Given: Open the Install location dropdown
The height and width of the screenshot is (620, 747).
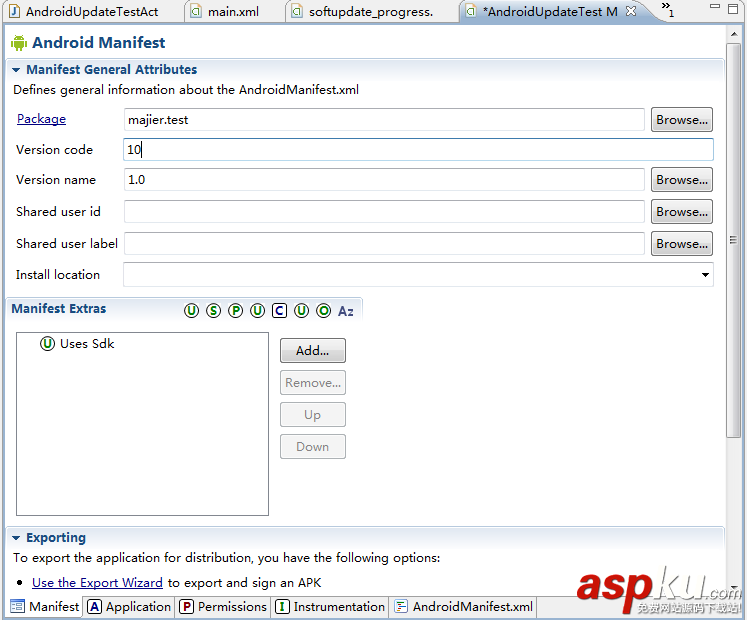Looking at the screenshot, I should click(x=705, y=275).
